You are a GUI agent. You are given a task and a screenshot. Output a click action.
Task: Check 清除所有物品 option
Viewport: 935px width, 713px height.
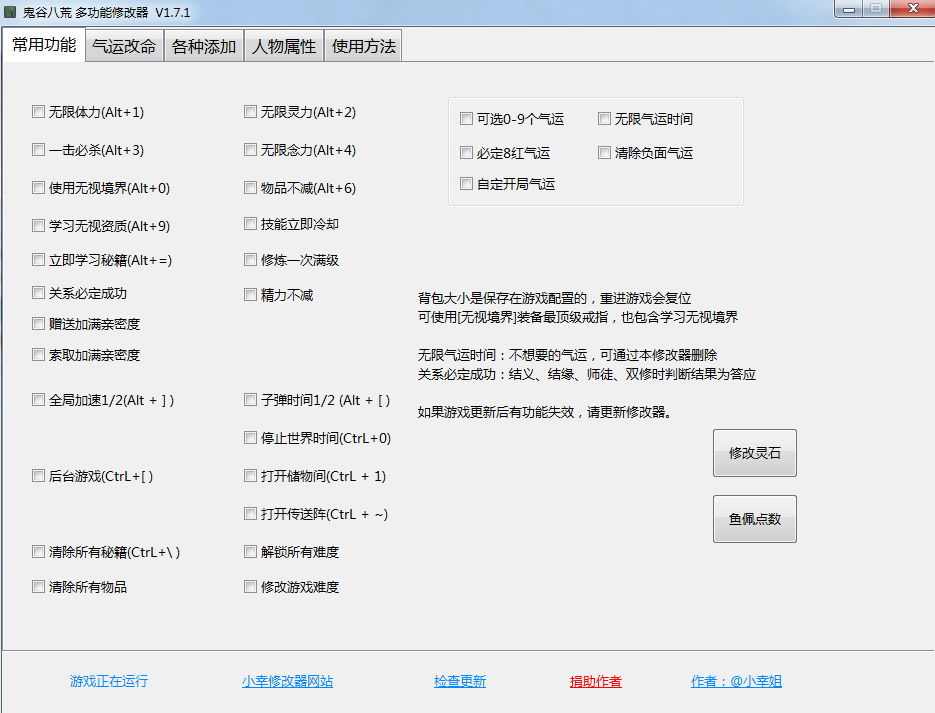(x=38, y=587)
